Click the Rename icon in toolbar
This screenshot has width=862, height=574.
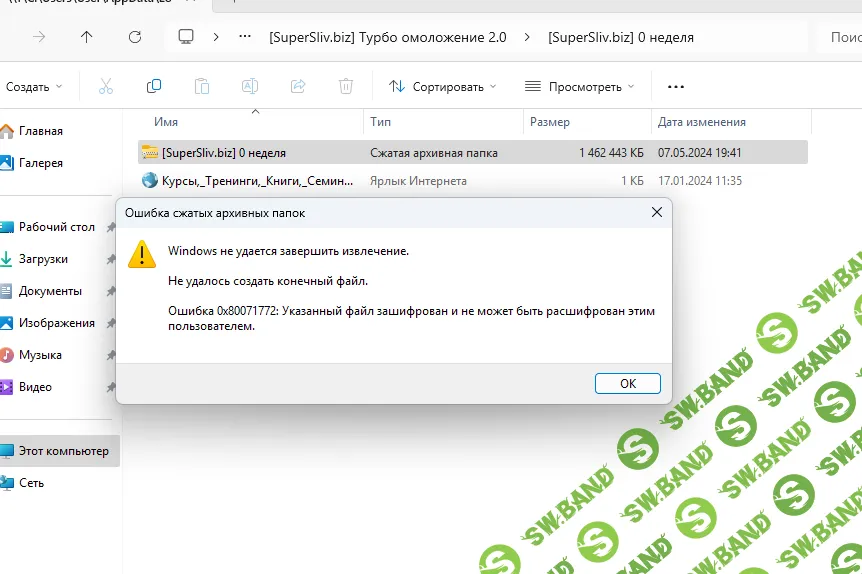250,87
